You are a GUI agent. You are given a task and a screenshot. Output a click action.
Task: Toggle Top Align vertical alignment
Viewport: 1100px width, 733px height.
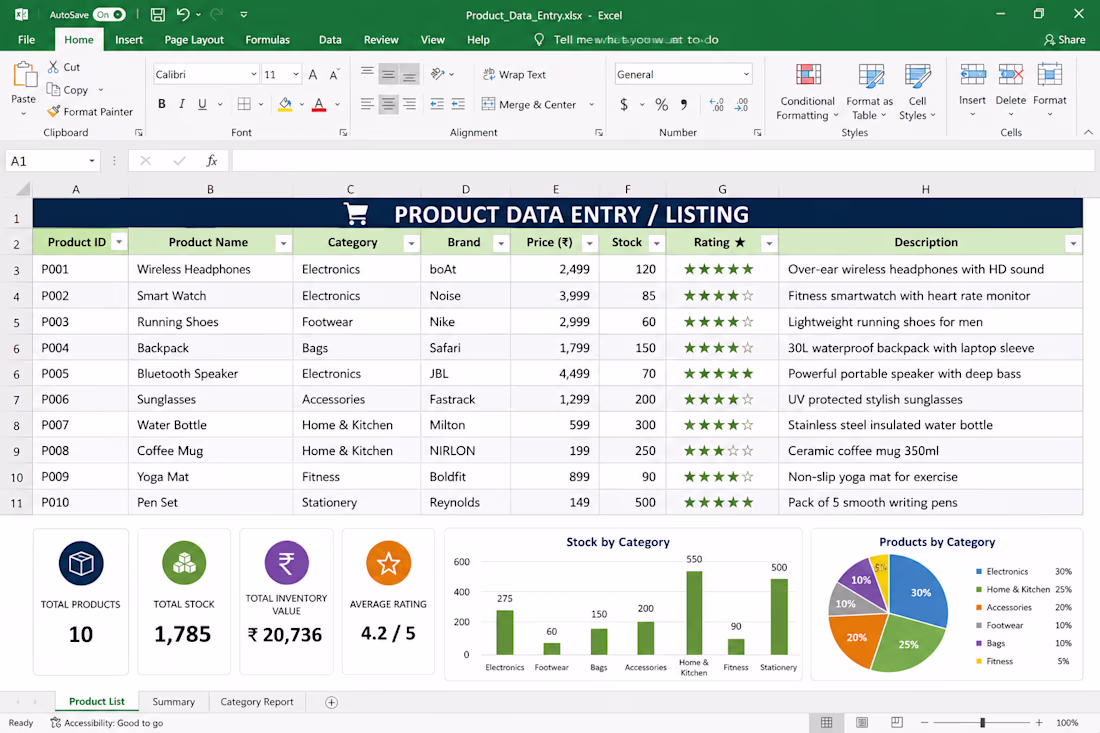click(367, 73)
